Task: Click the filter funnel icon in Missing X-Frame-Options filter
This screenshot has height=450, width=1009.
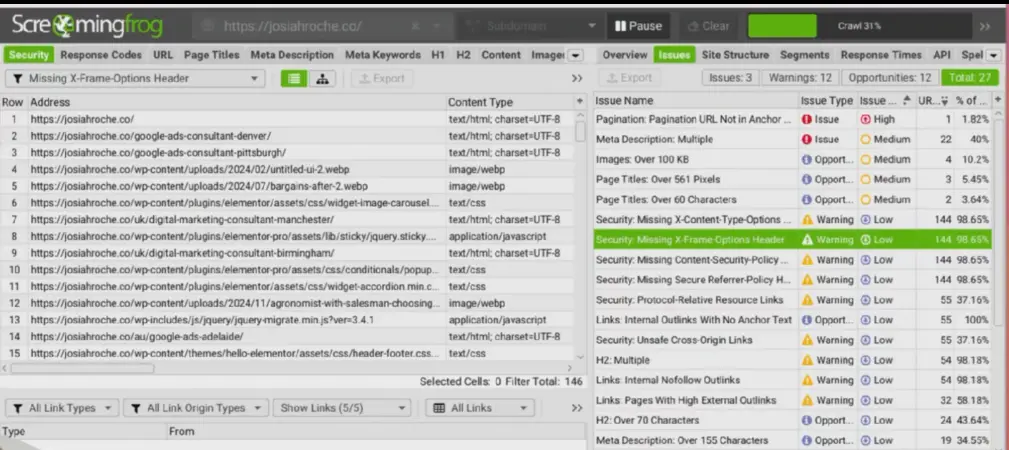Action: click(17, 79)
